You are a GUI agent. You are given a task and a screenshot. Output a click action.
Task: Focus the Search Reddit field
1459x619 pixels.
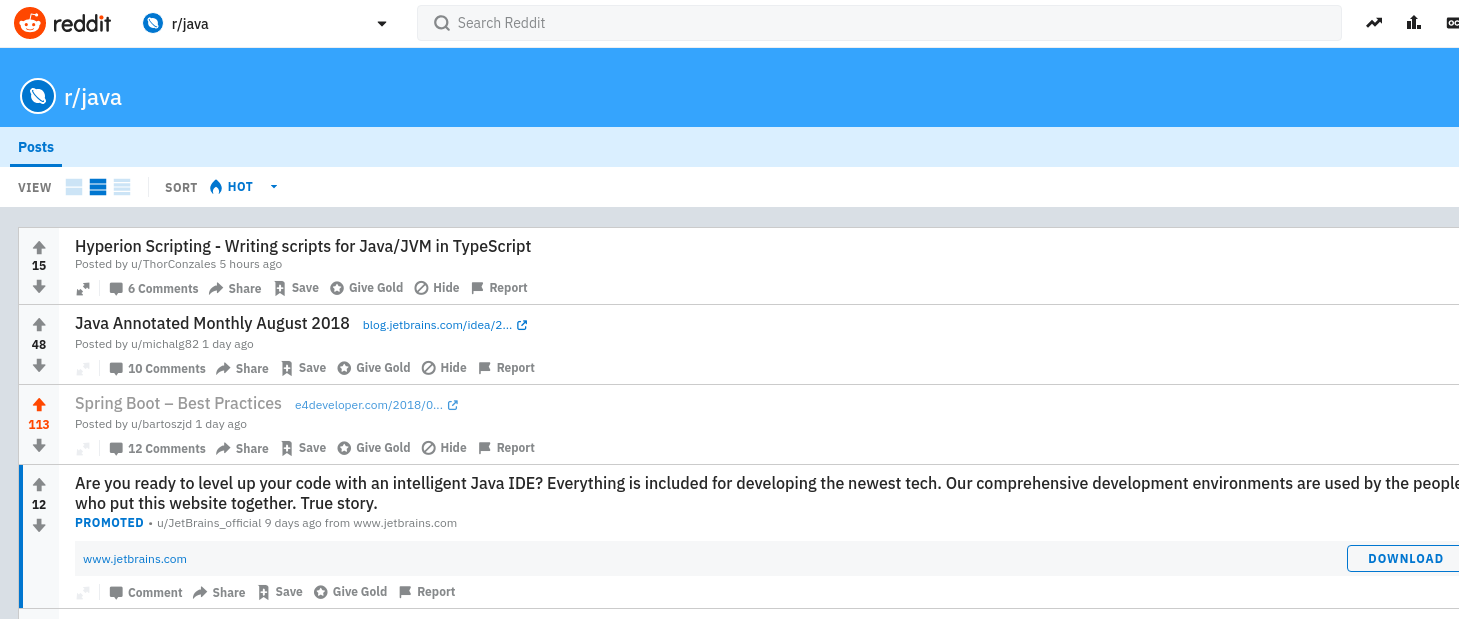pyautogui.click(x=879, y=23)
